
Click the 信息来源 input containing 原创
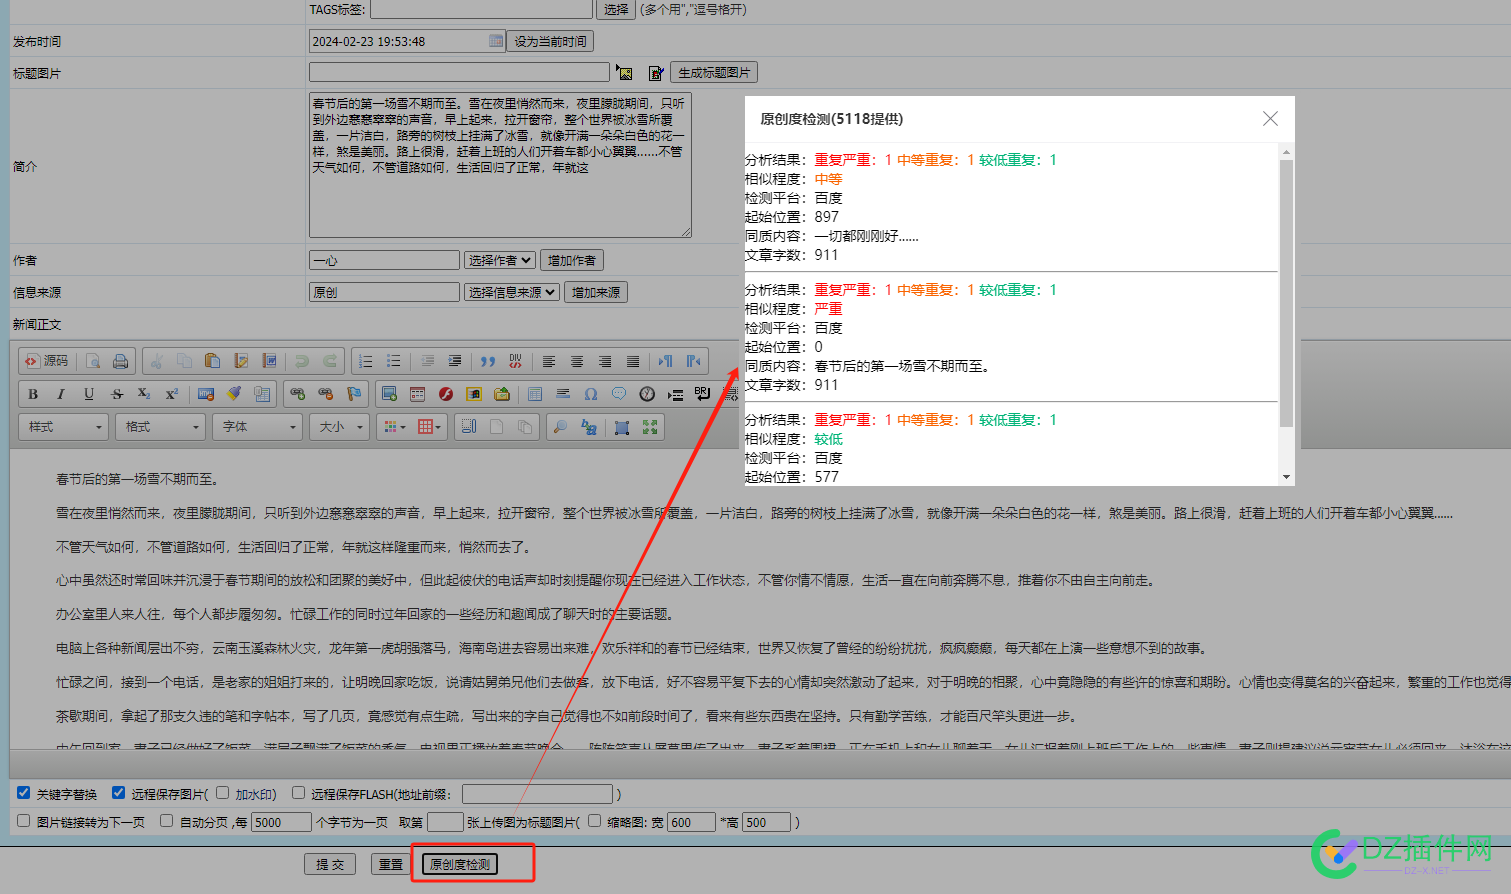pos(384,293)
